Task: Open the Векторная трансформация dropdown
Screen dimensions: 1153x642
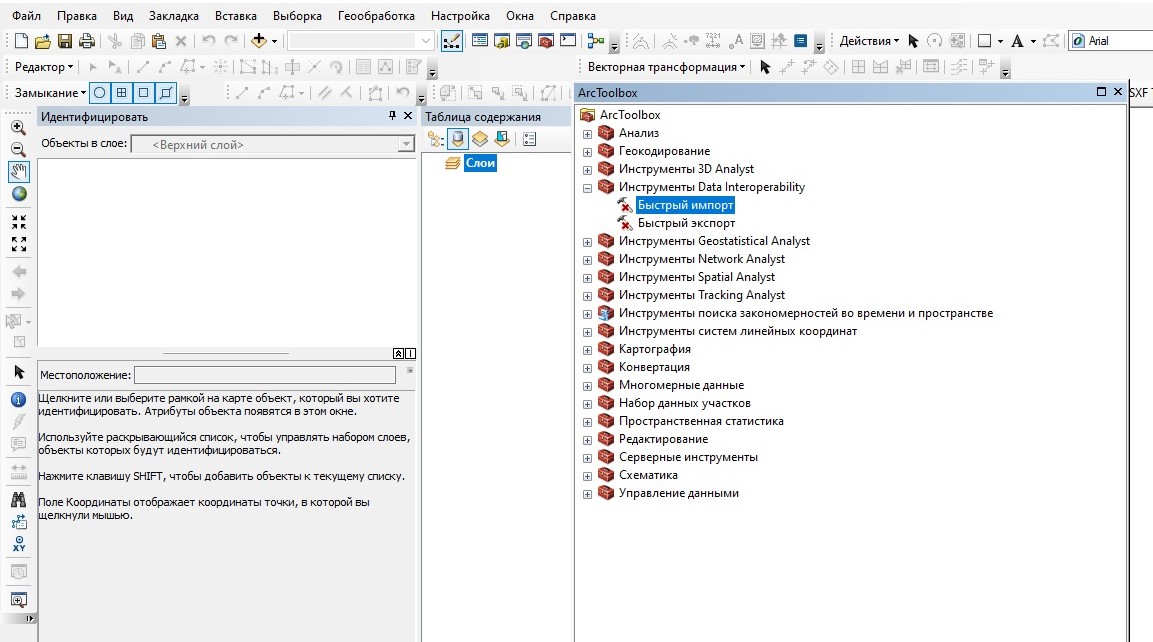Action: (x=667, y=67)
